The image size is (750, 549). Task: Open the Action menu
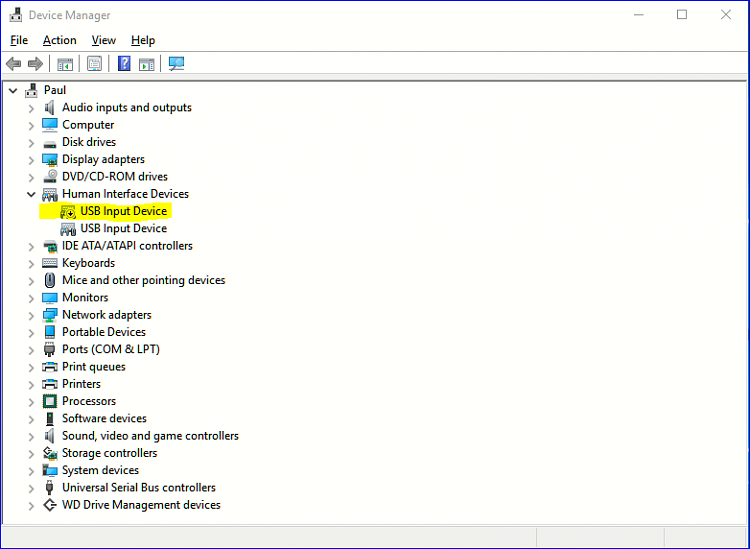(x=60, y=40)
